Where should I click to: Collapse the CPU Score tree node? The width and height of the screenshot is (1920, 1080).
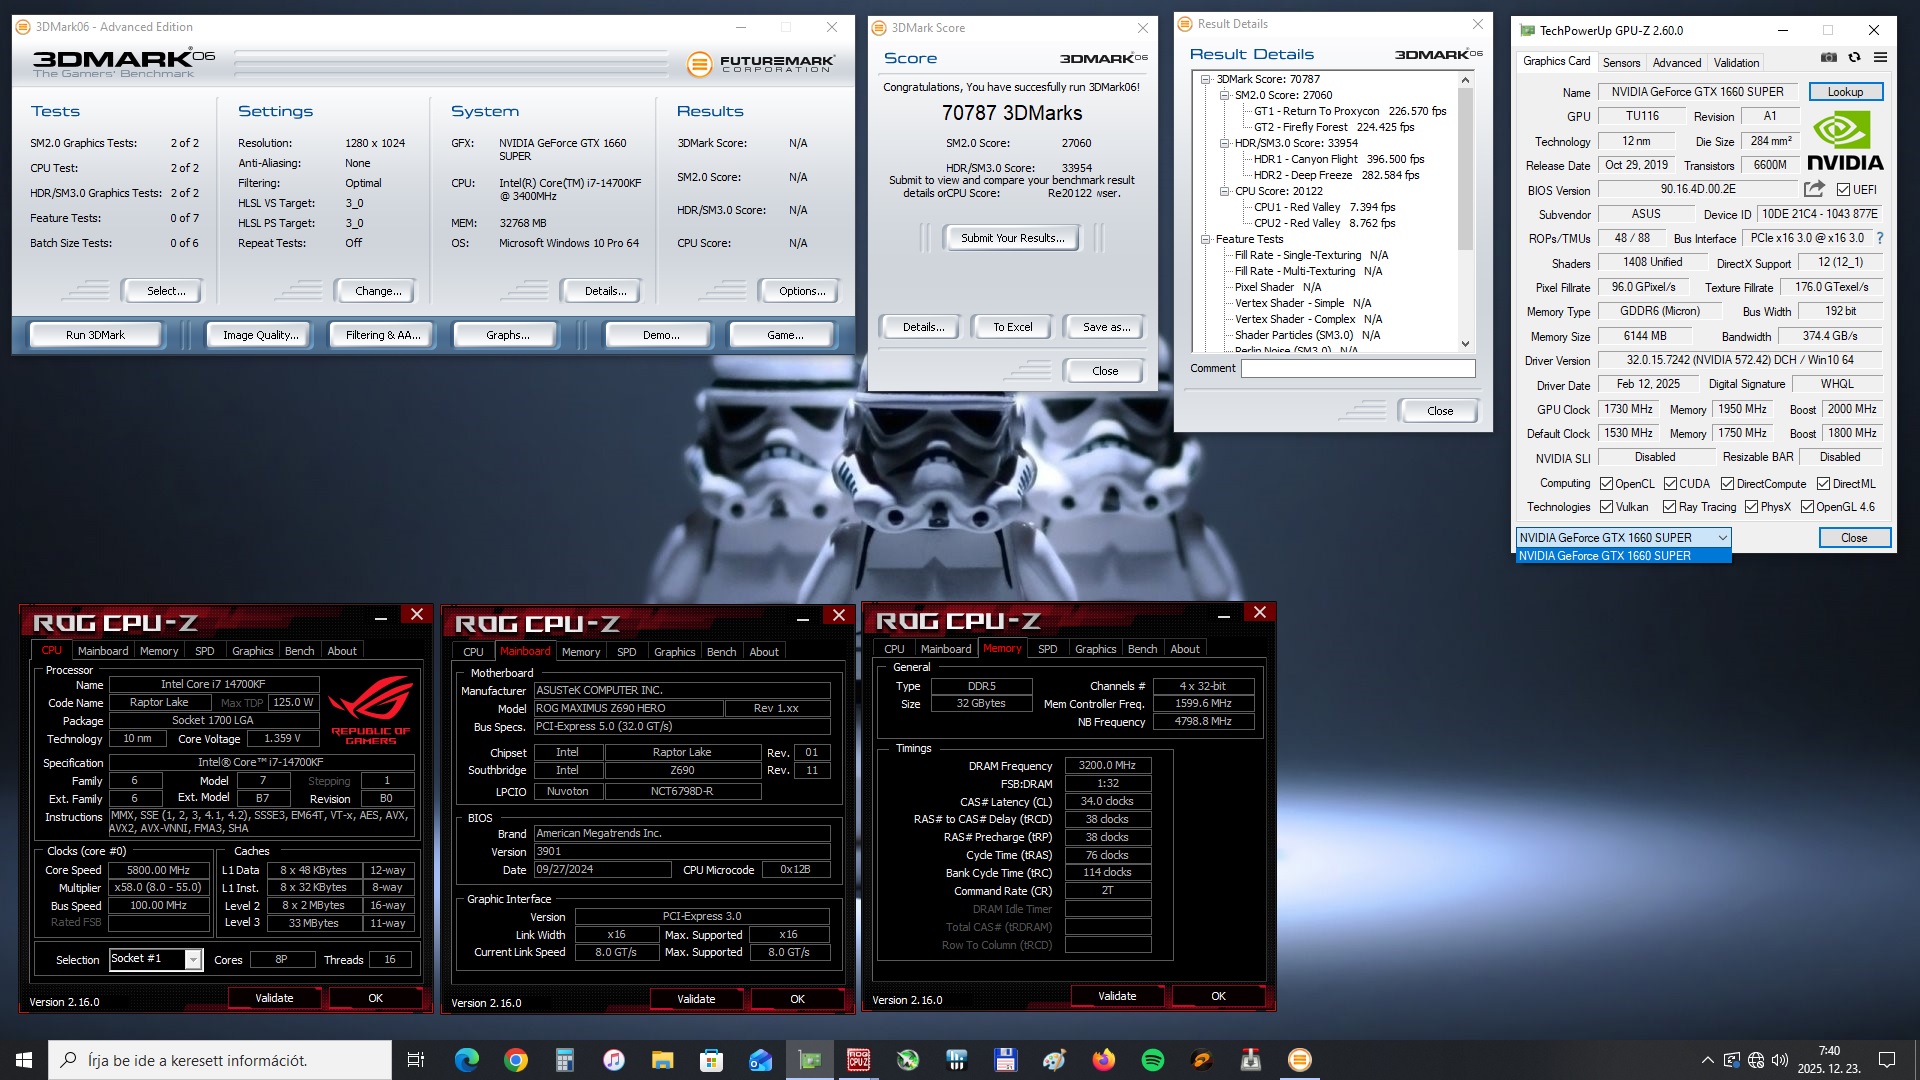pyautogui.click(x=1224, y=191)
